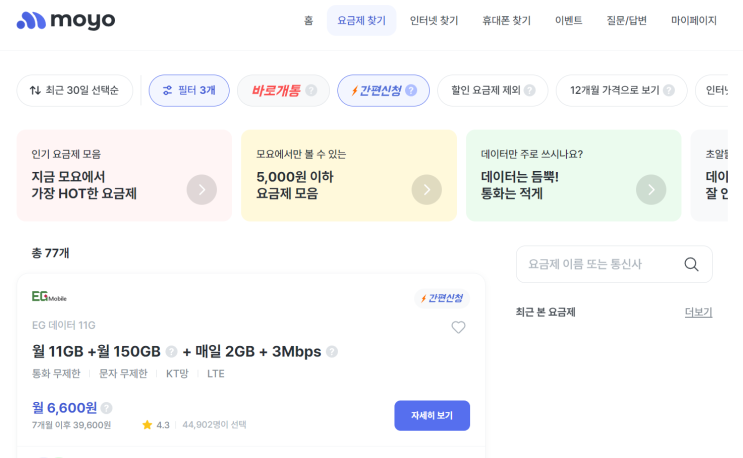Click the 데이터는 듬뿍 card arrow

click(x=651, y=189)
